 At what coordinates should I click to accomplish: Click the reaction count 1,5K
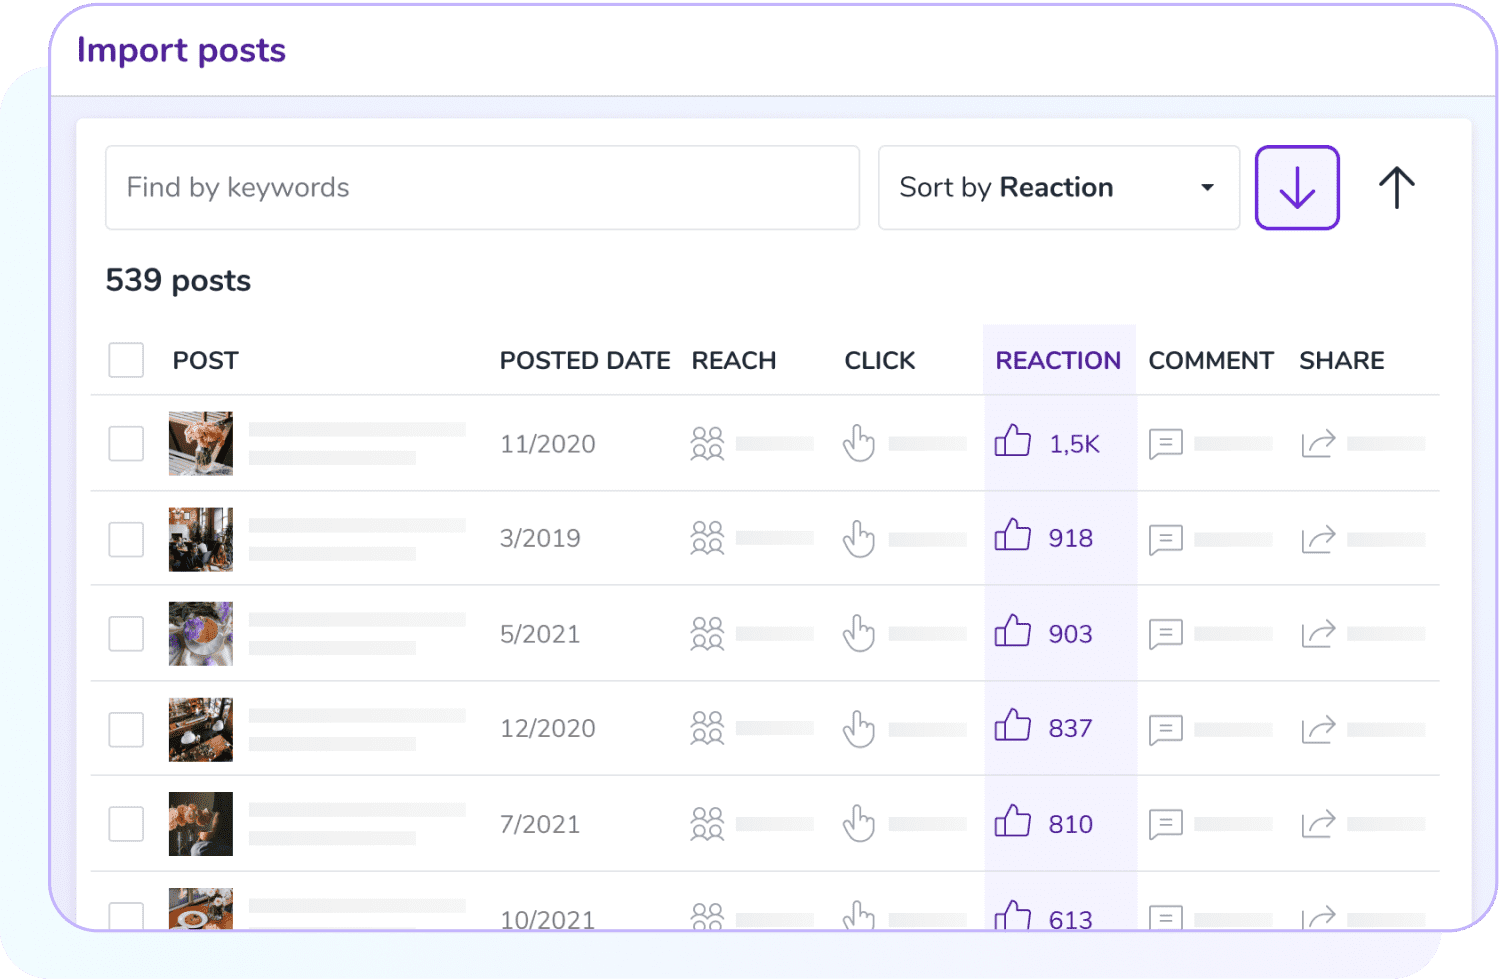(1075, 444)
